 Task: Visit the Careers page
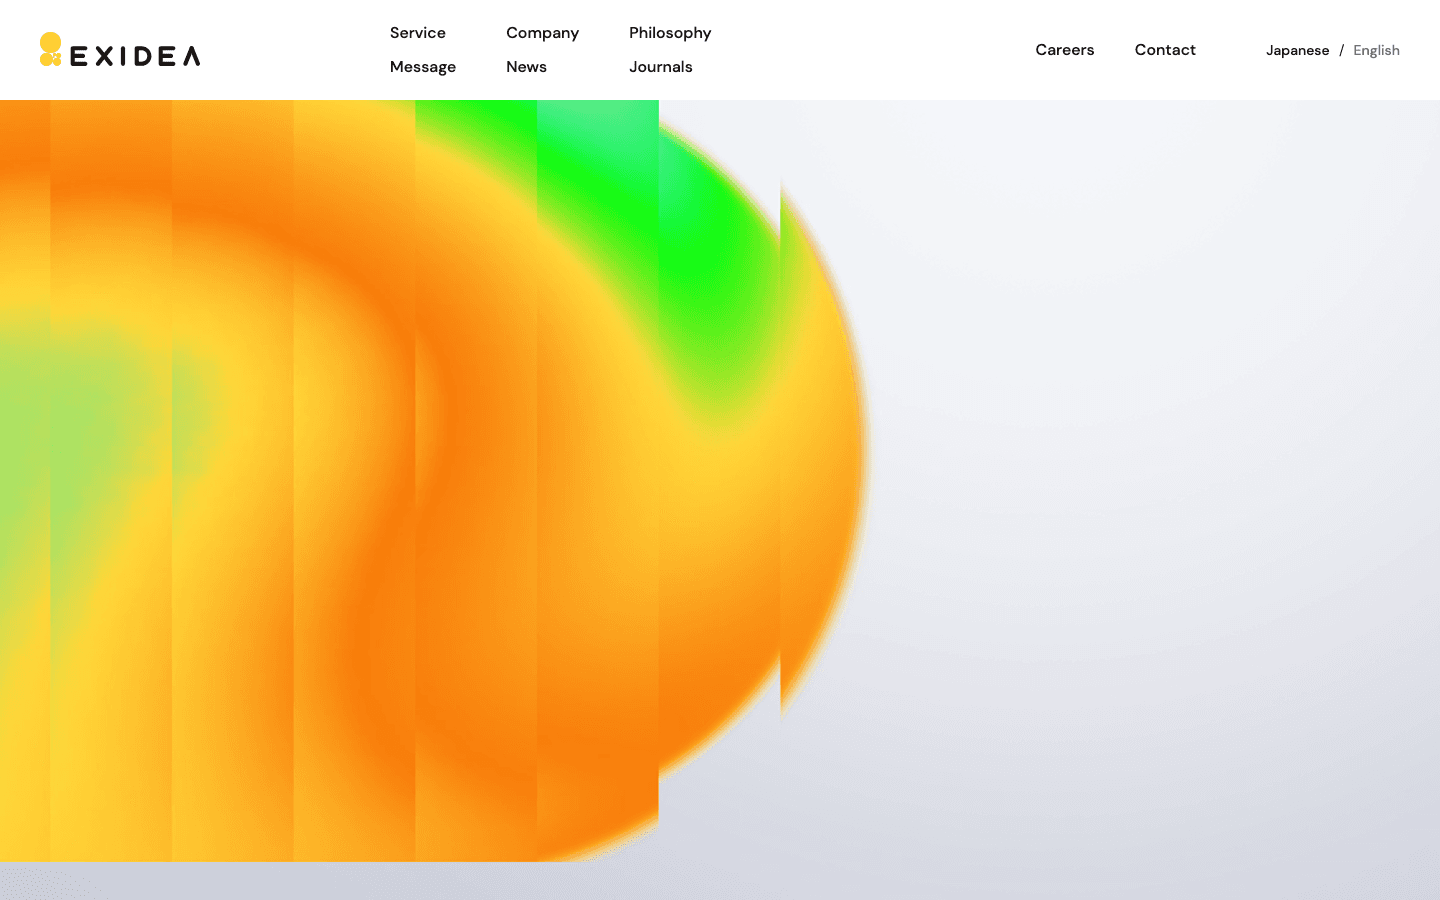1065,50
